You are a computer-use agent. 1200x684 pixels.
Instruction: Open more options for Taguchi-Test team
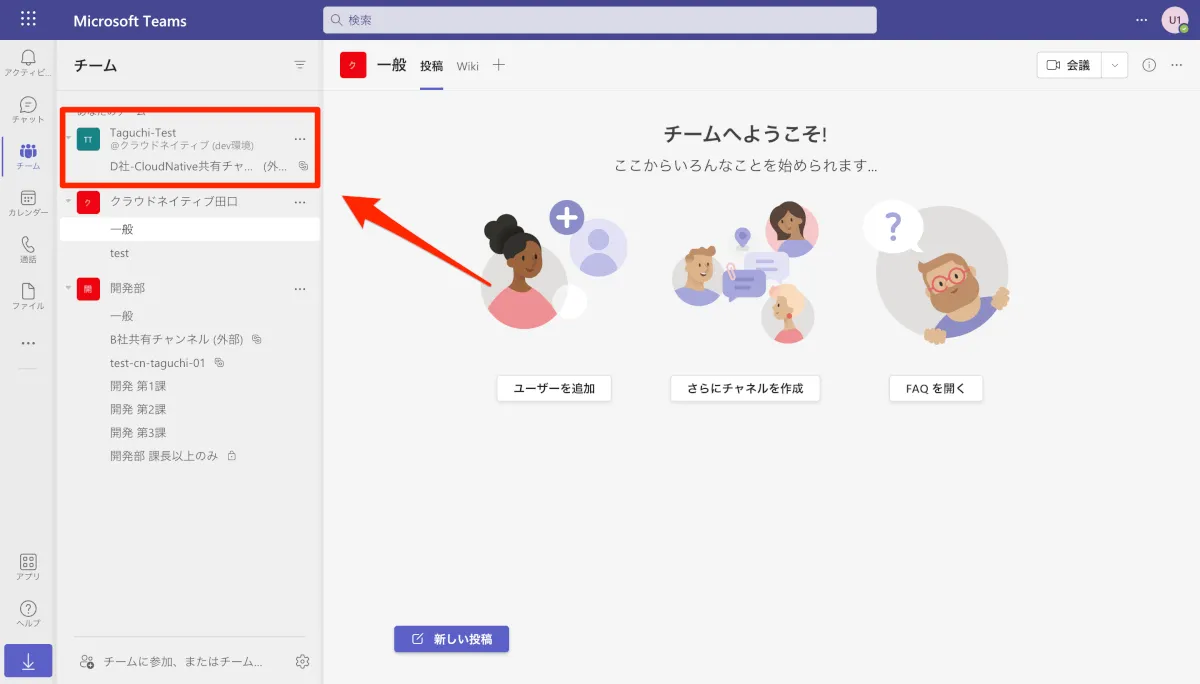300,139
